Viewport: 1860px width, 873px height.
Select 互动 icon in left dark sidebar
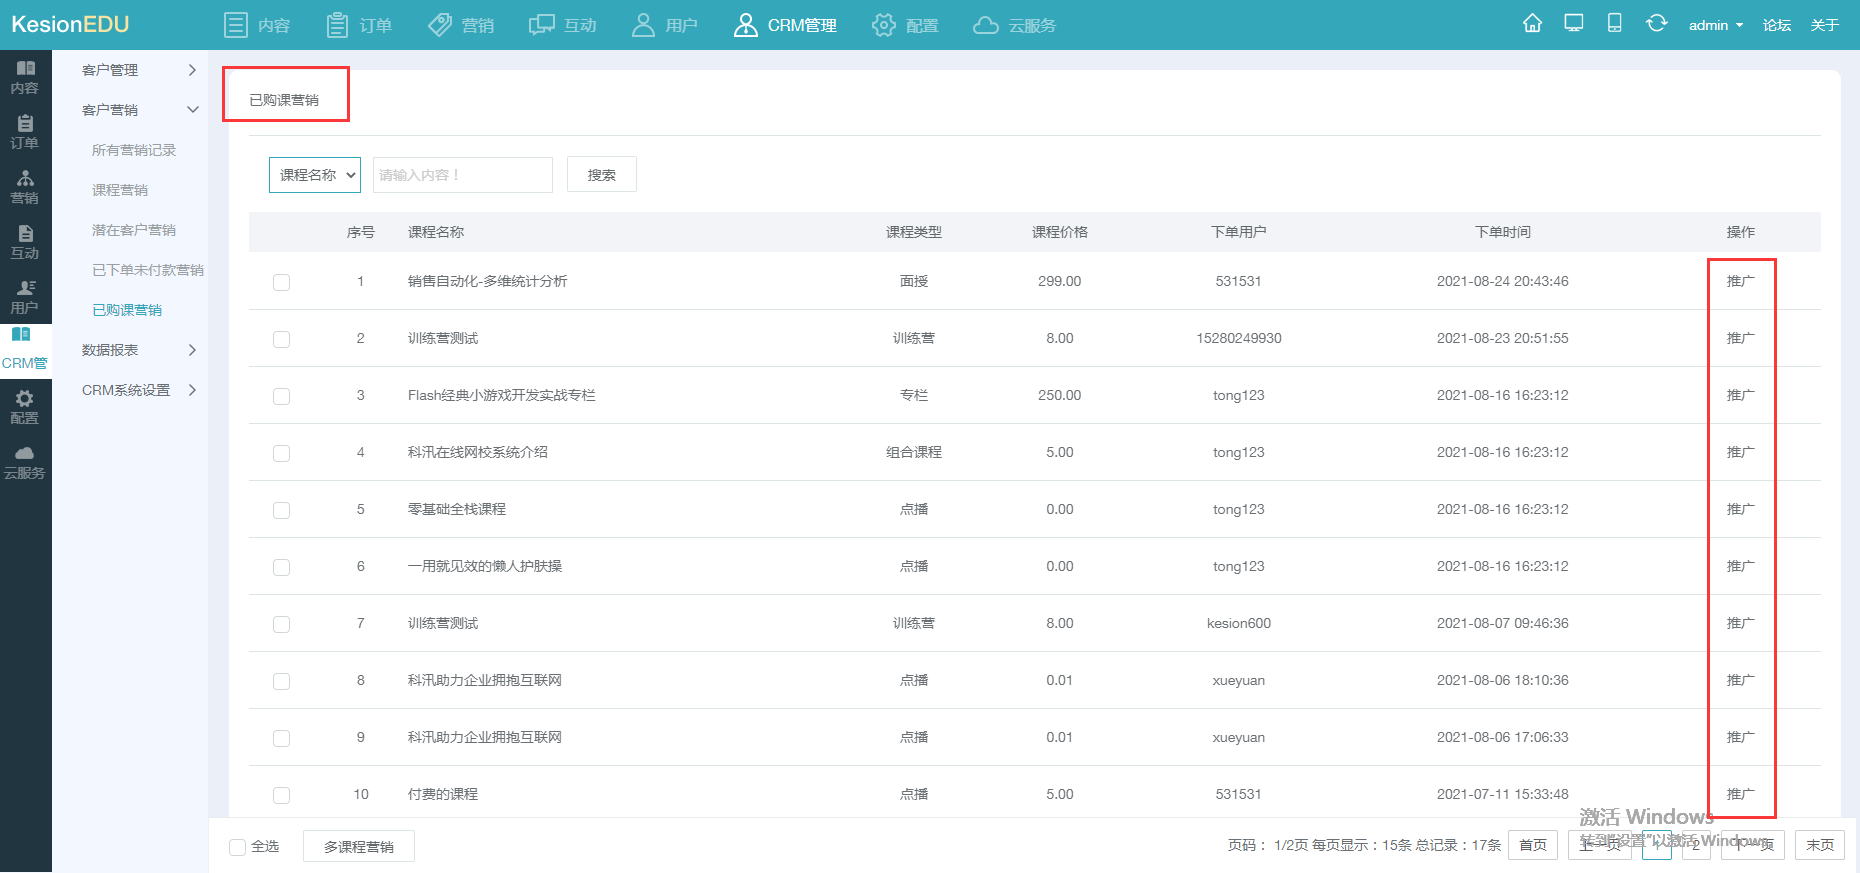(25, 242)
